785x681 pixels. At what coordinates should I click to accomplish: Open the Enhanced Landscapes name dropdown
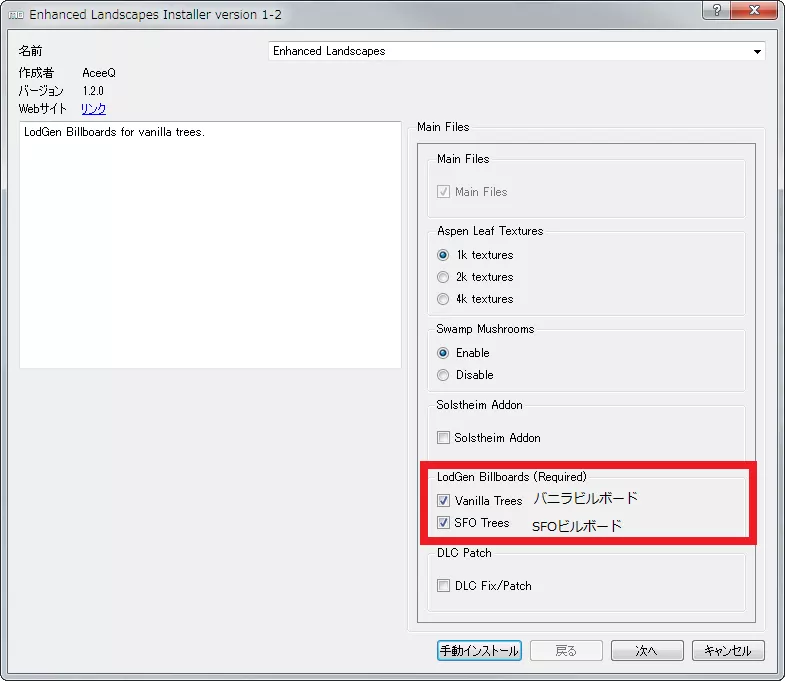tap(517, 51)
